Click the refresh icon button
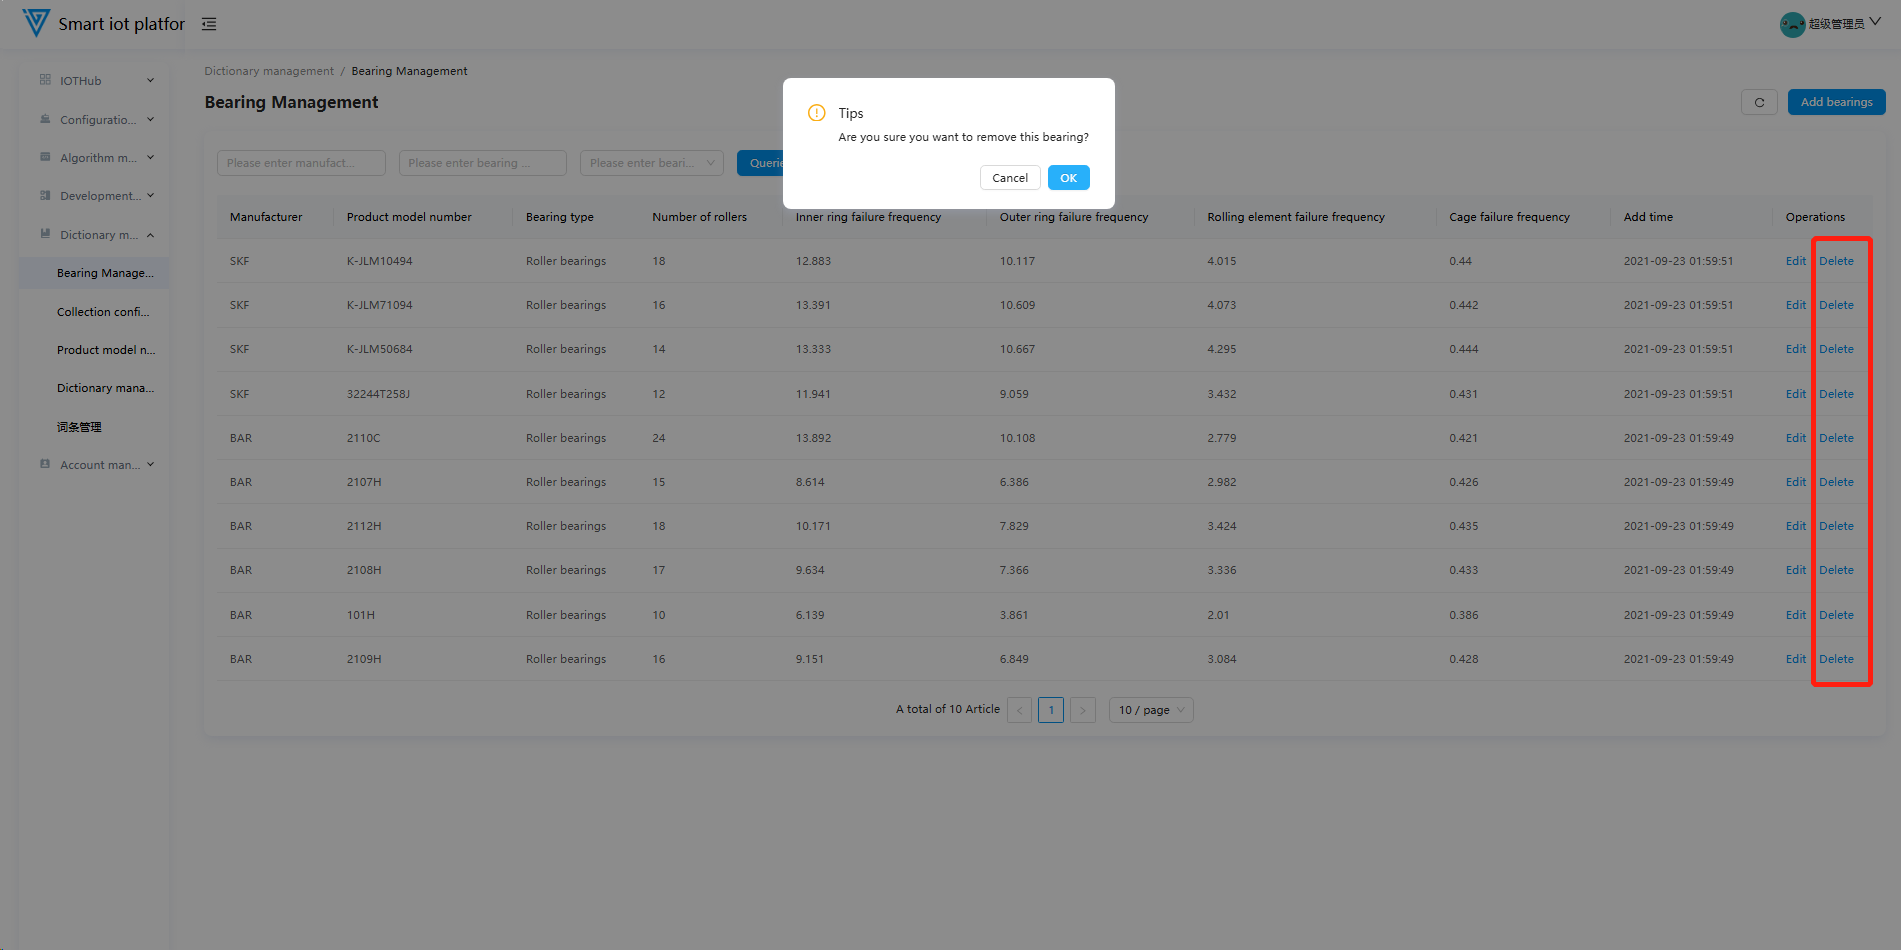 (1759, 102)
